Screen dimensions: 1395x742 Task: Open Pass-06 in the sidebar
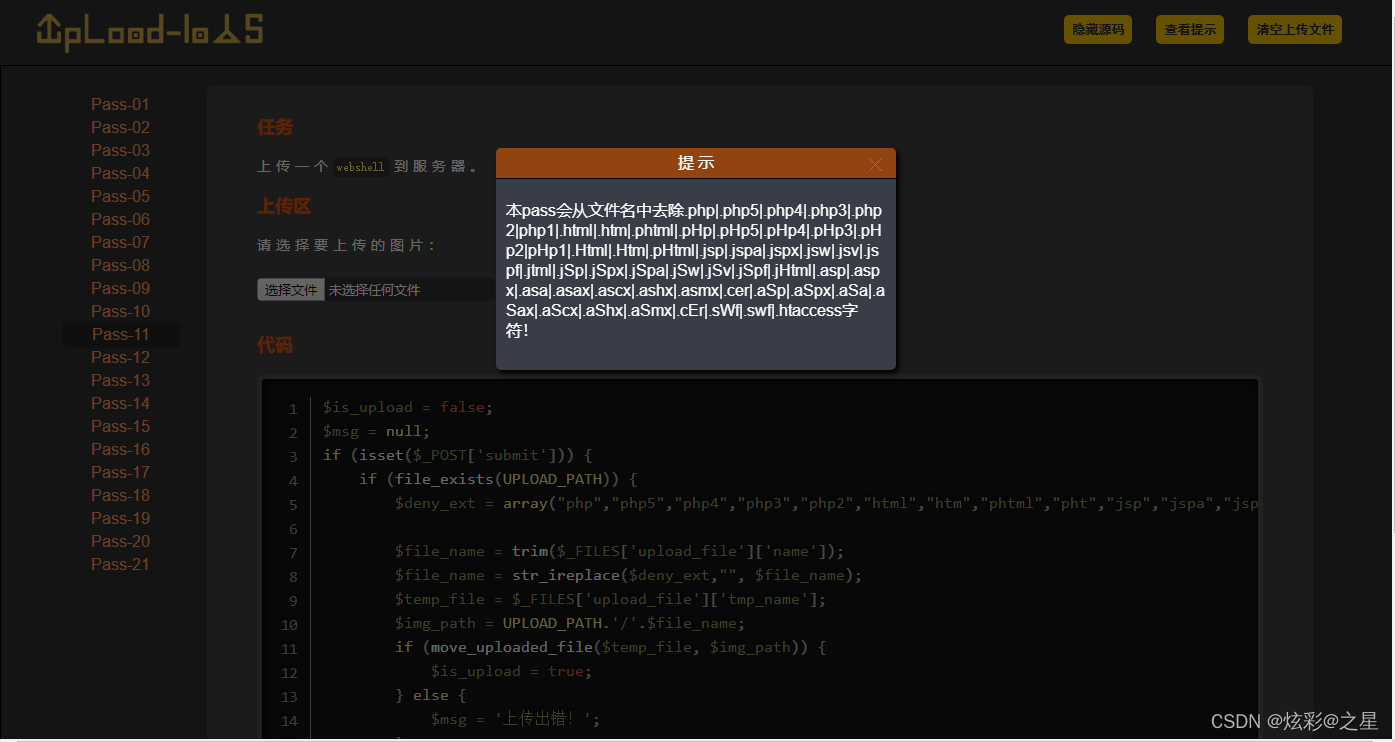[x=120, y=219]
